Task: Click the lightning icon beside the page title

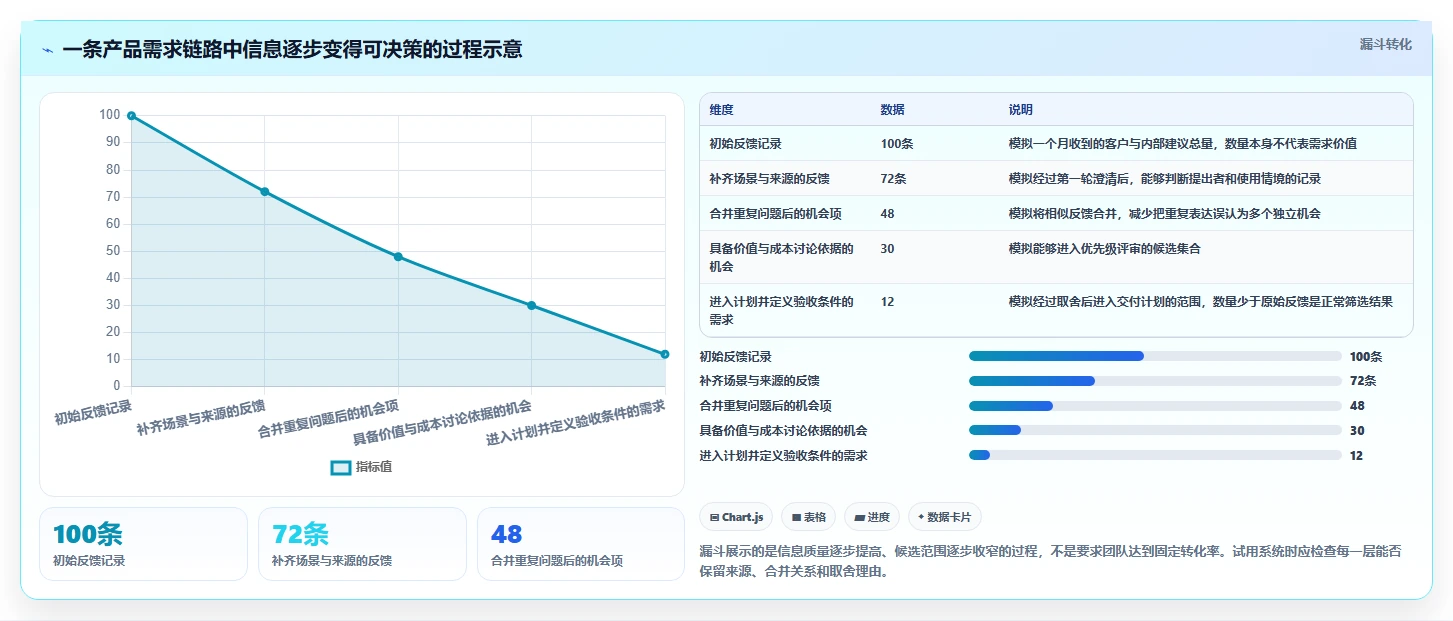Action: (47, 50)
